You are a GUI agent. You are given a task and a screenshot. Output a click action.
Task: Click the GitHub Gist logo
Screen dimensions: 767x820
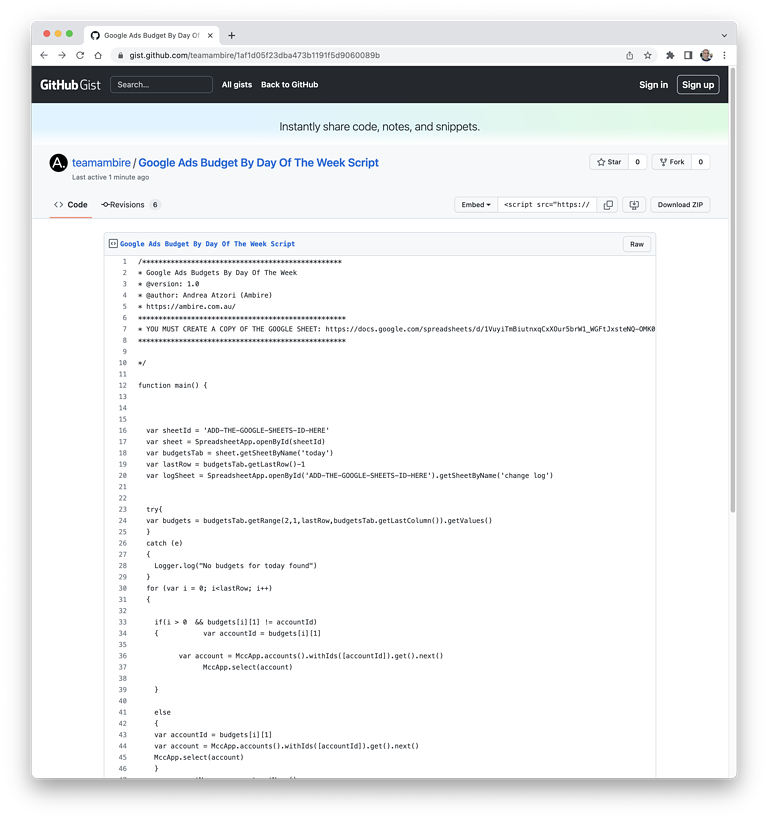pyautogui.click(x=70, y=84)
